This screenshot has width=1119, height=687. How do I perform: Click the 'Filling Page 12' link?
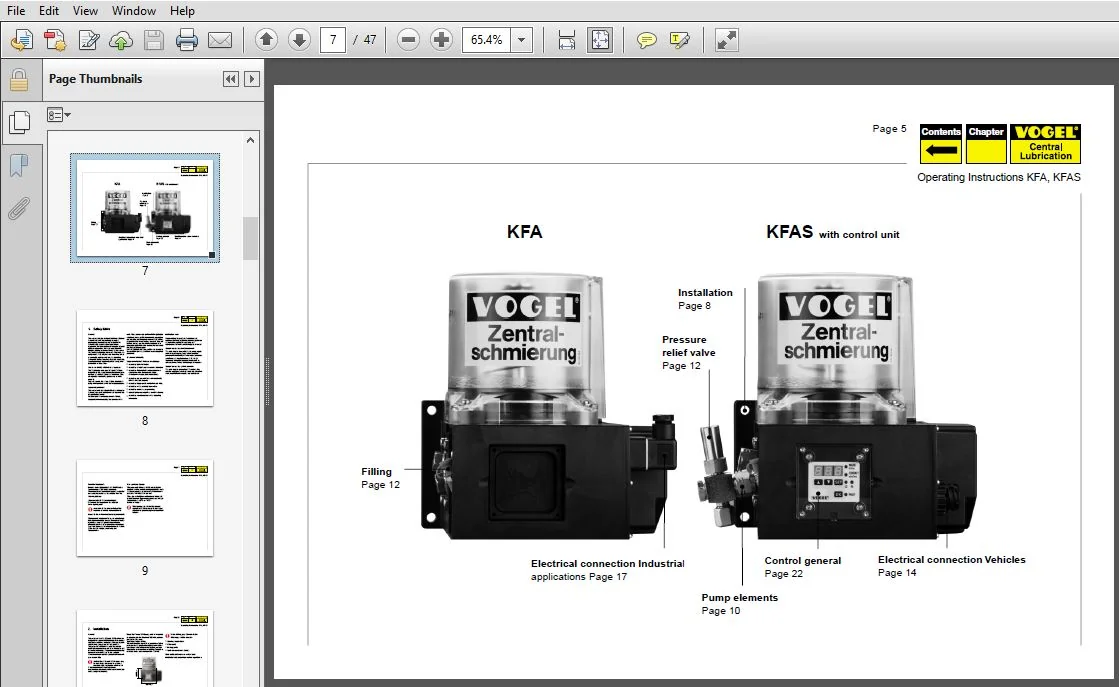click(380, 478)
